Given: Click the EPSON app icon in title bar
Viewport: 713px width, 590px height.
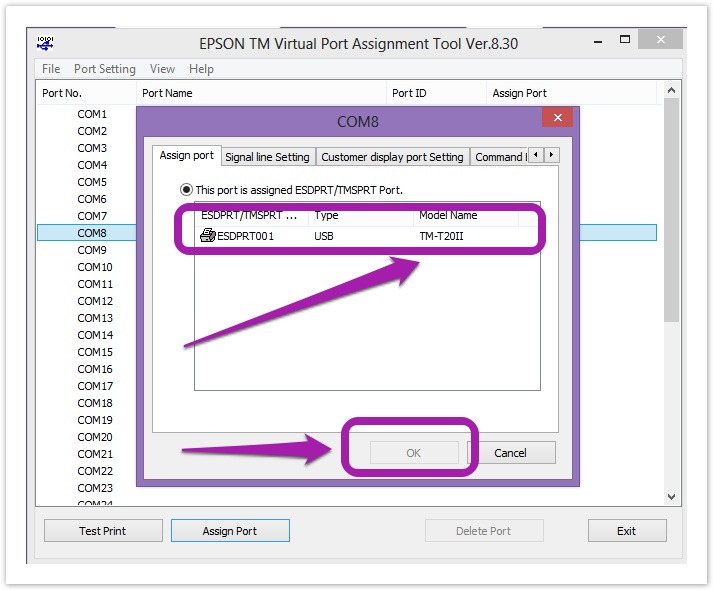Looking at the screenshot, I should (x=46, y=43).
